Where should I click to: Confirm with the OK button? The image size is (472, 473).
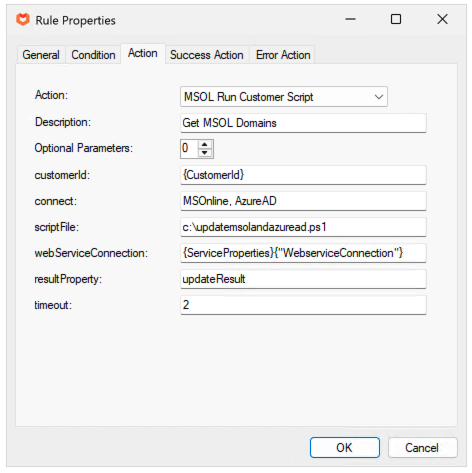(x=345, y=448)
